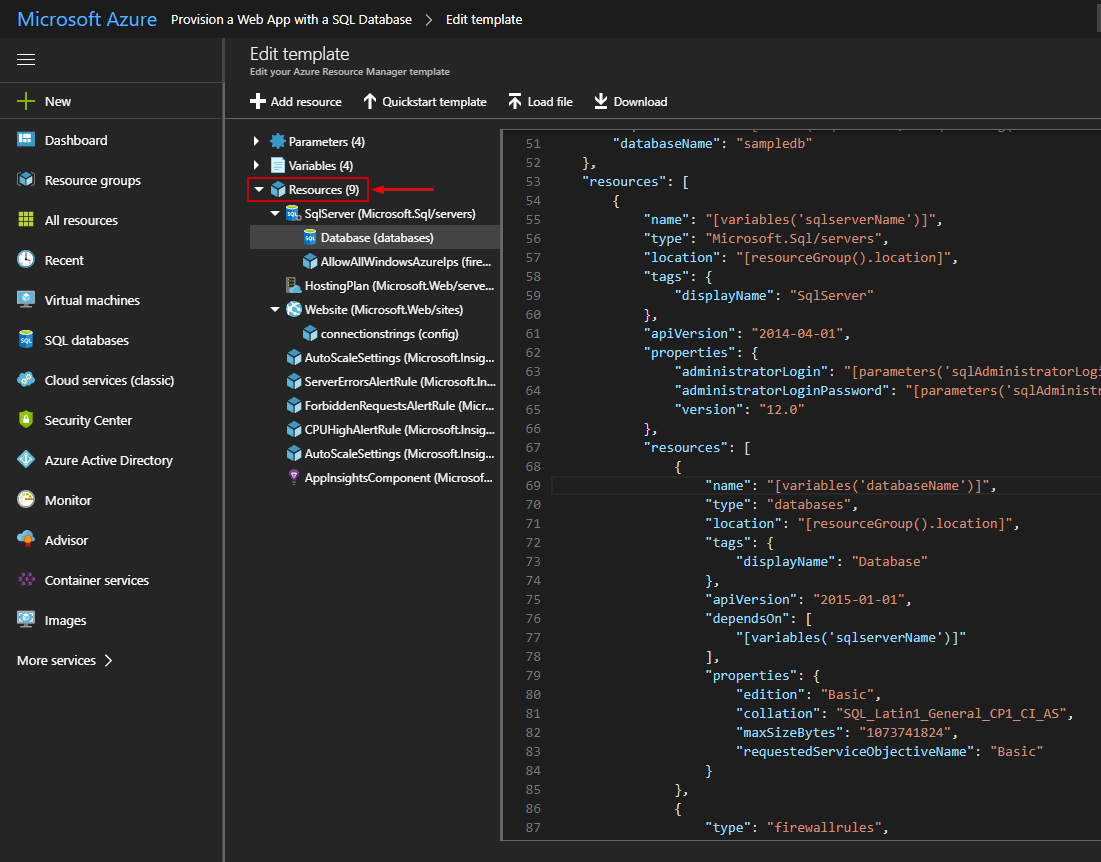Click the "sampledb" databaseName value
Screen dimensions: 1101x862
[x=774, y=143]
